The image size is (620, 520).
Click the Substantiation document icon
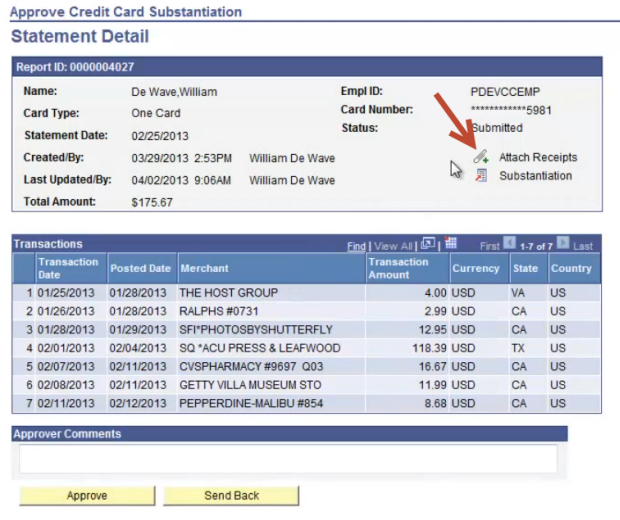point(481,176)
